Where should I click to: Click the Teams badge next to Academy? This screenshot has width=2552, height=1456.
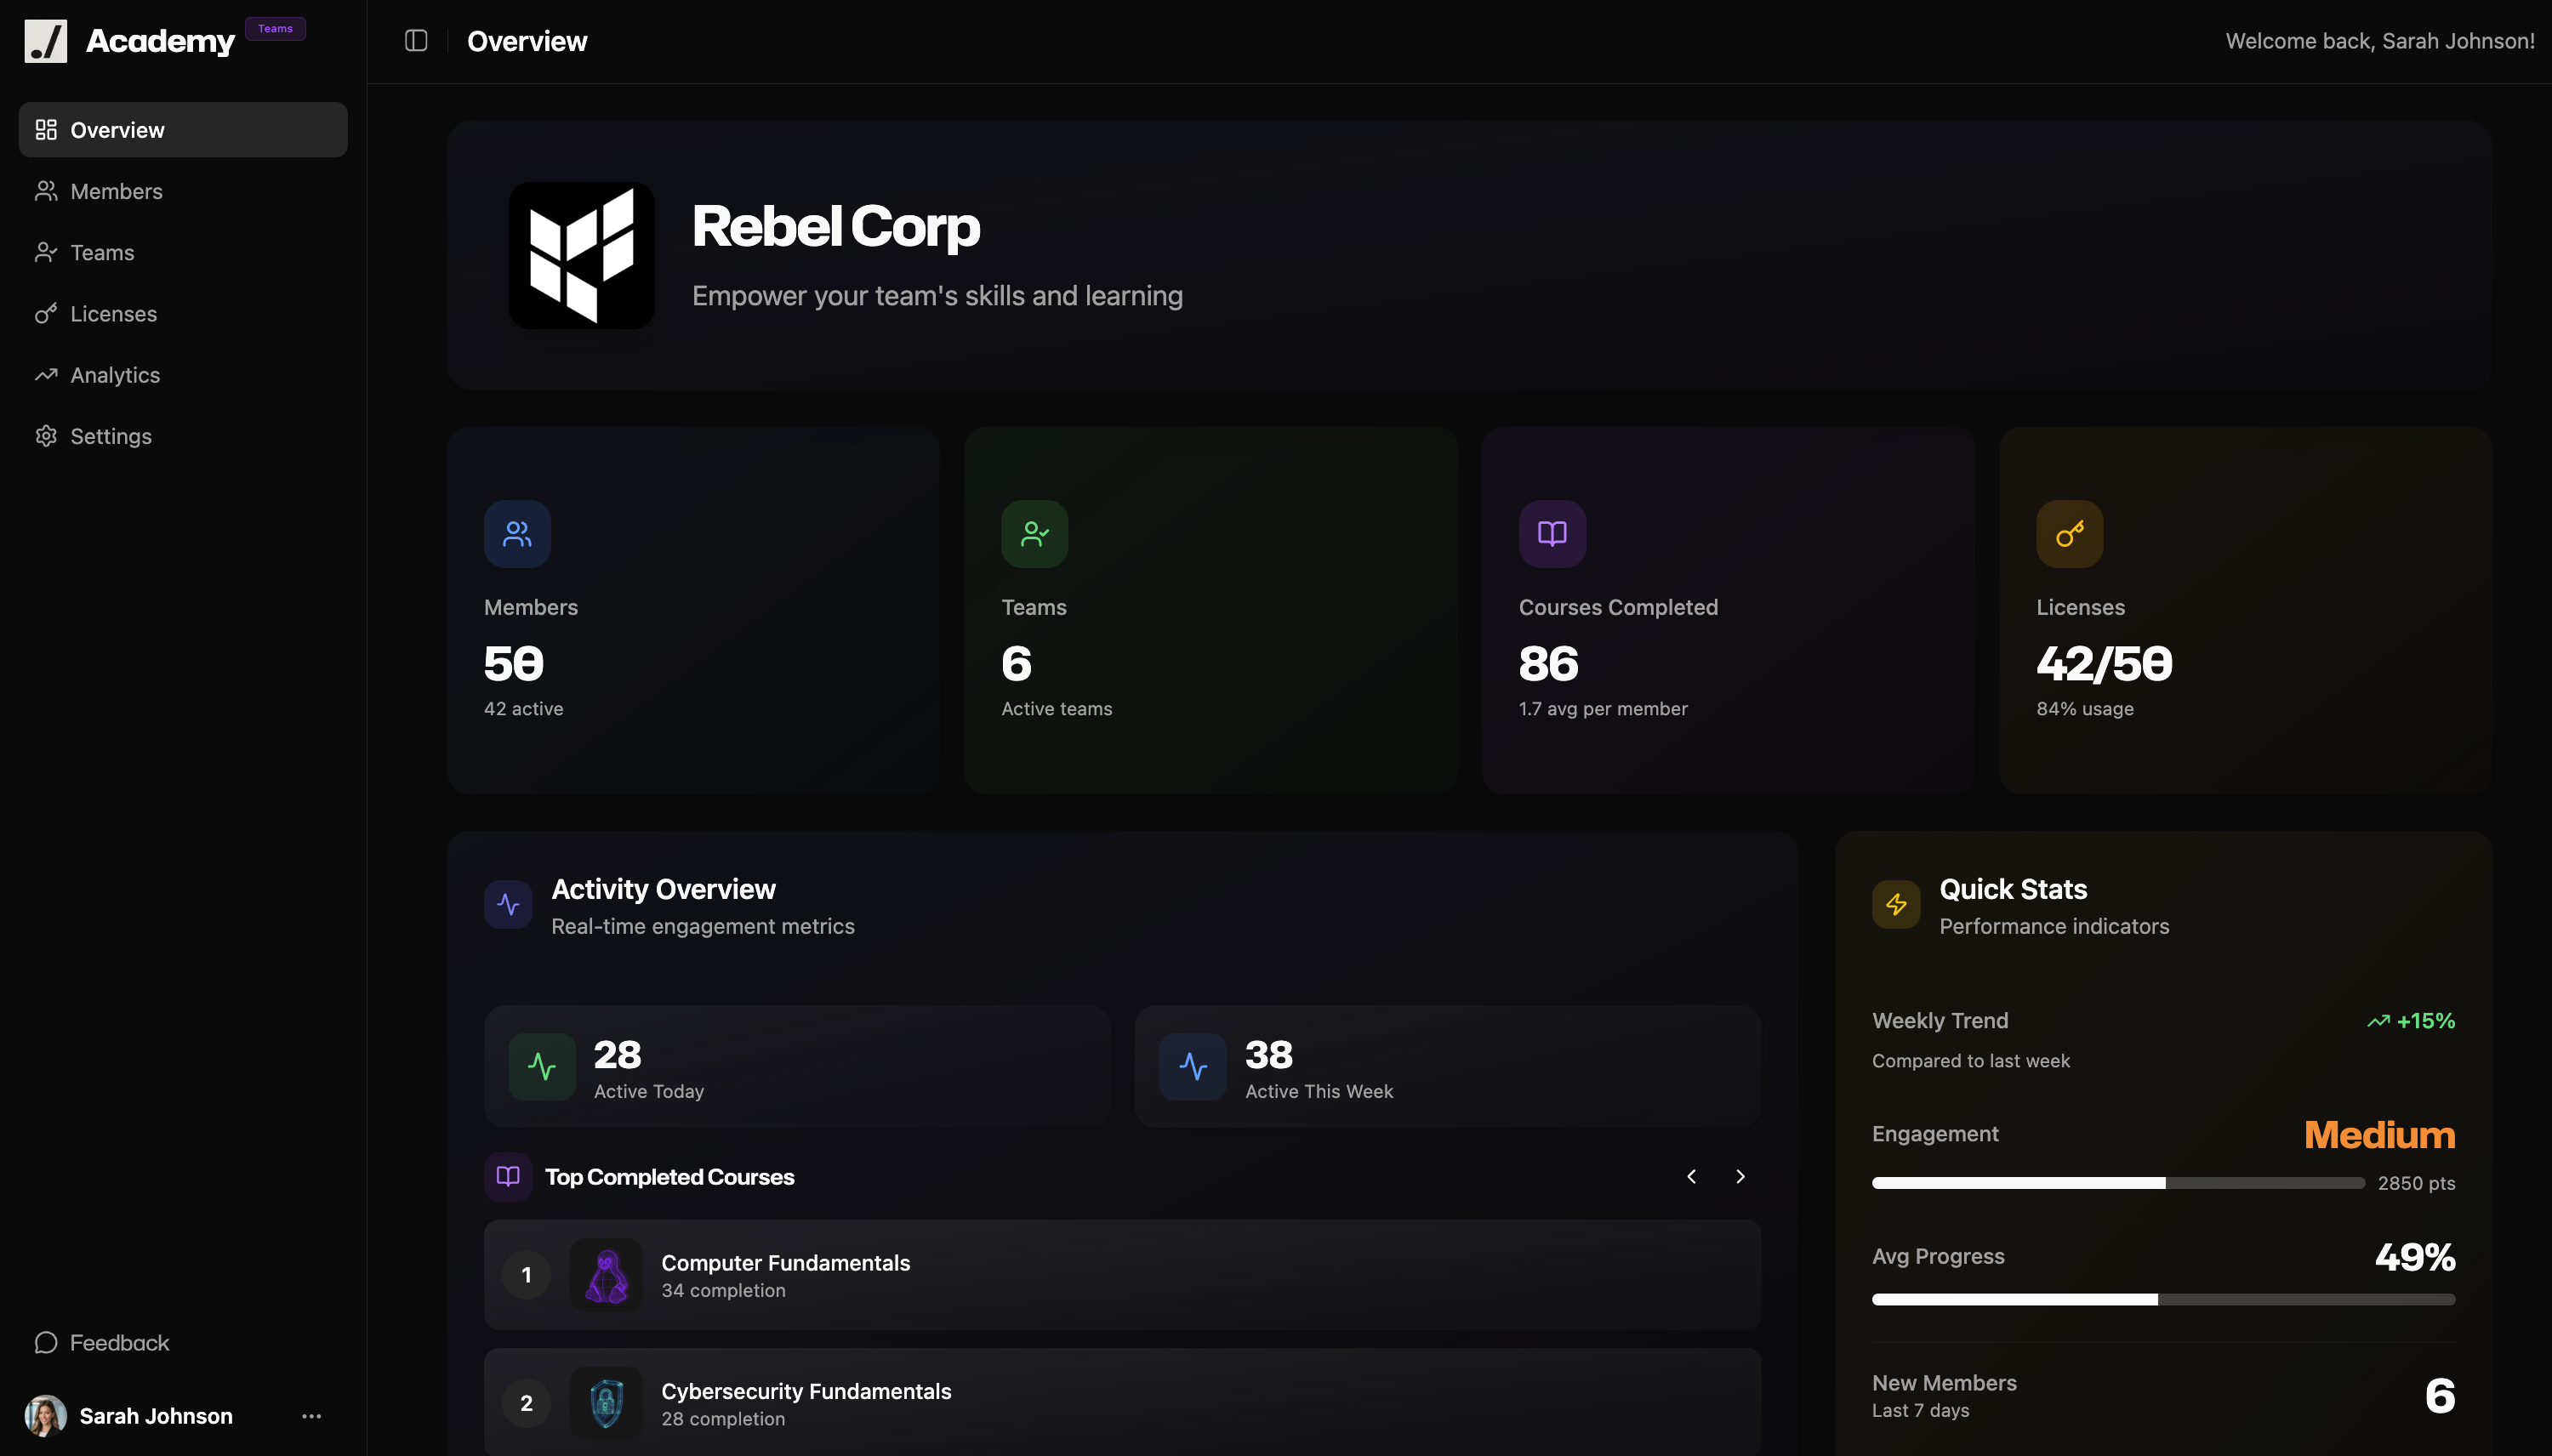(x=275, y=28)
